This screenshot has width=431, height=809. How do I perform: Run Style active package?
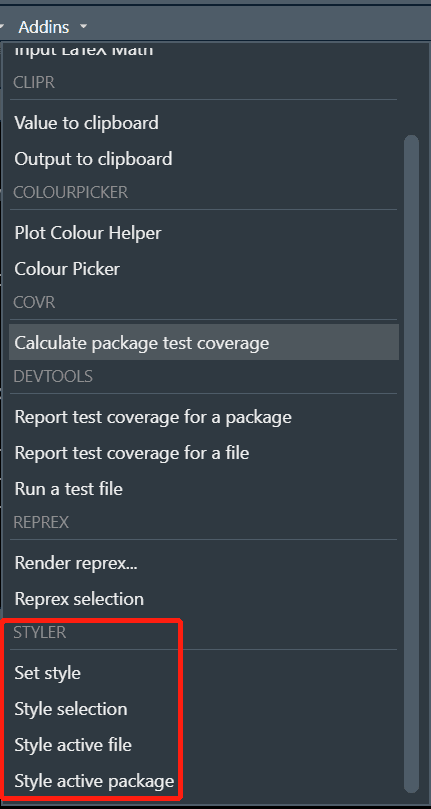[x=204, y=781]
